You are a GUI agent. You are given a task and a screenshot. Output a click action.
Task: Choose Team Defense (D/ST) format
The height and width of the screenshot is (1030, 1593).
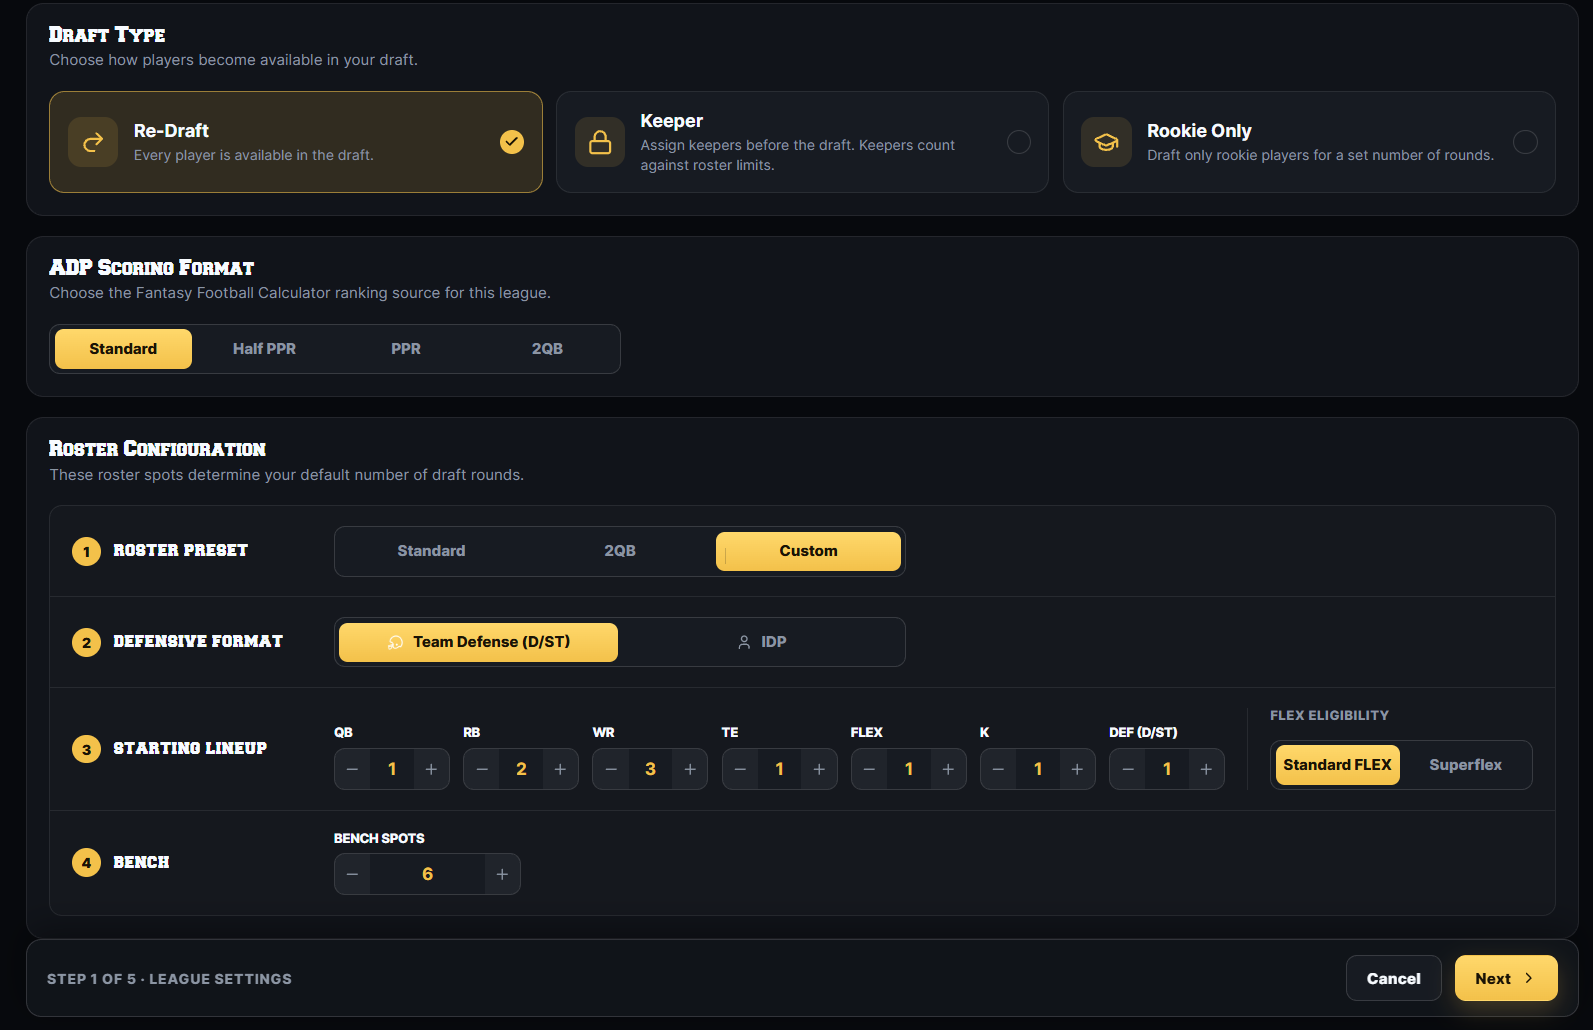click(478, 642)
